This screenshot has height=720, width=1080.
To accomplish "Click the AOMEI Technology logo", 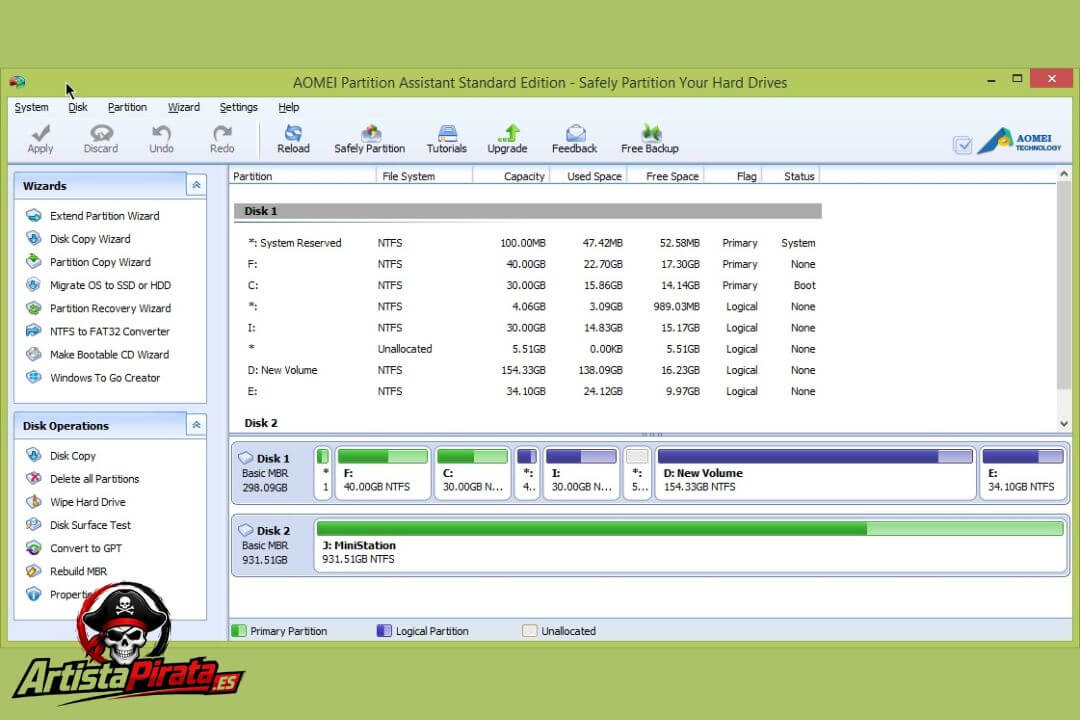I will pos(1019,141).
